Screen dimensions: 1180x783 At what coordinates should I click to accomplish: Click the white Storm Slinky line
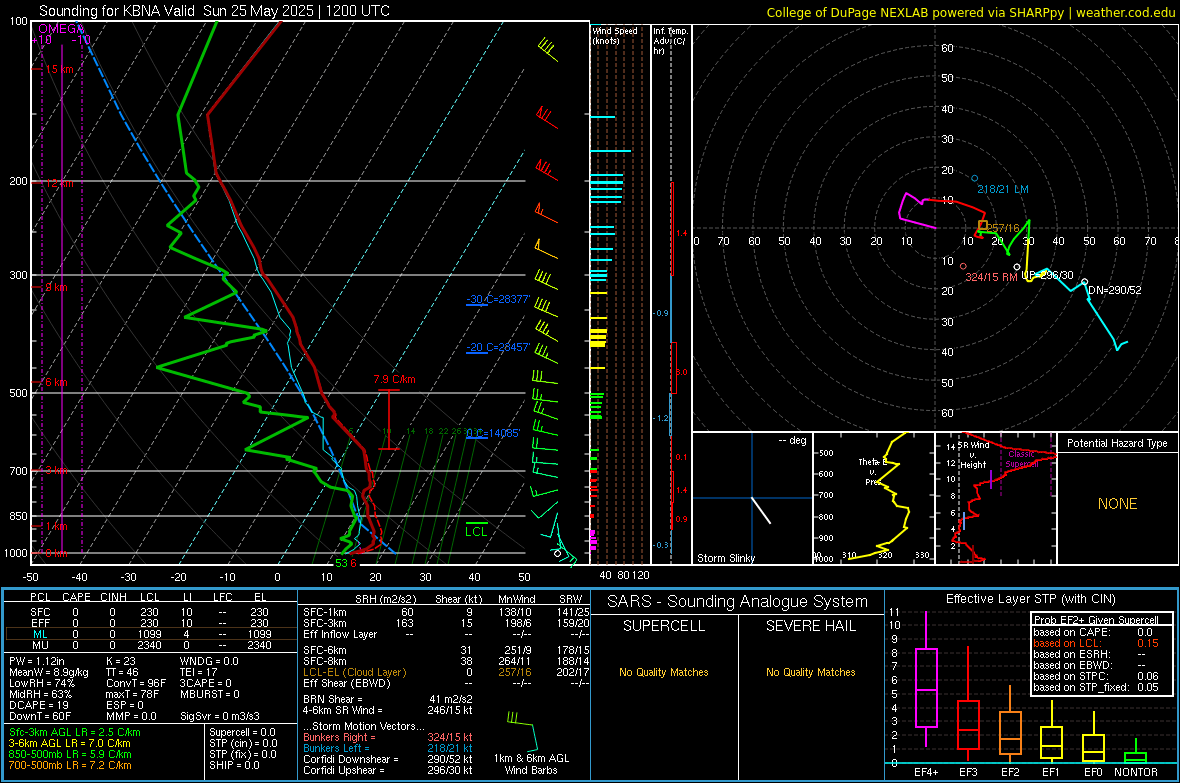(x=762, y=510)
